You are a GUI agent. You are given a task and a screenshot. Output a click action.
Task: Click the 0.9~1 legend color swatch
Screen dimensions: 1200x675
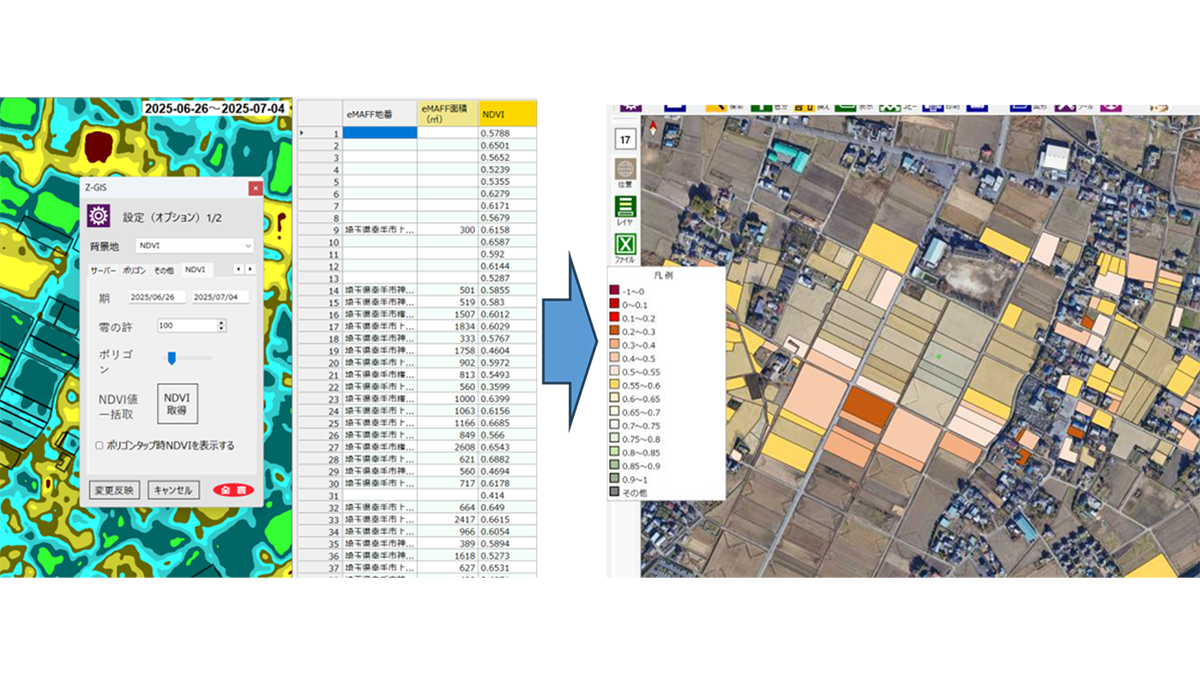pyautogui.click(x=615, y=479)
